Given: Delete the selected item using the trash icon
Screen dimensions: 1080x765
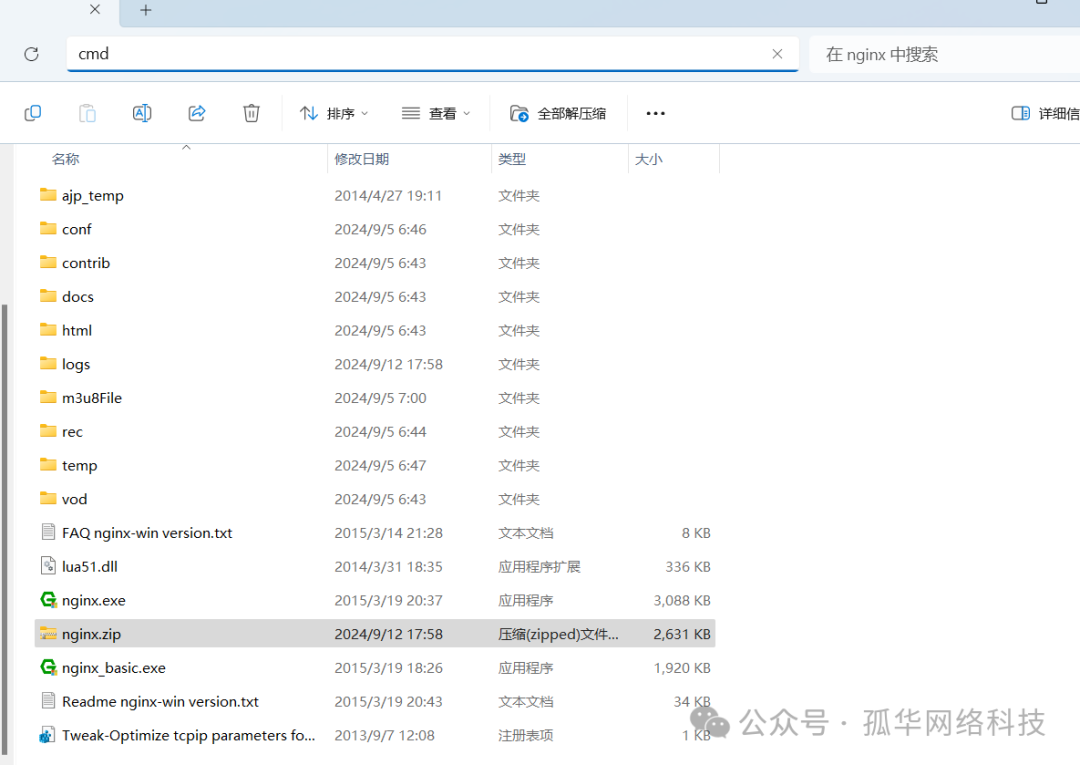Looking at the screenshot, I should coord(251,113).
